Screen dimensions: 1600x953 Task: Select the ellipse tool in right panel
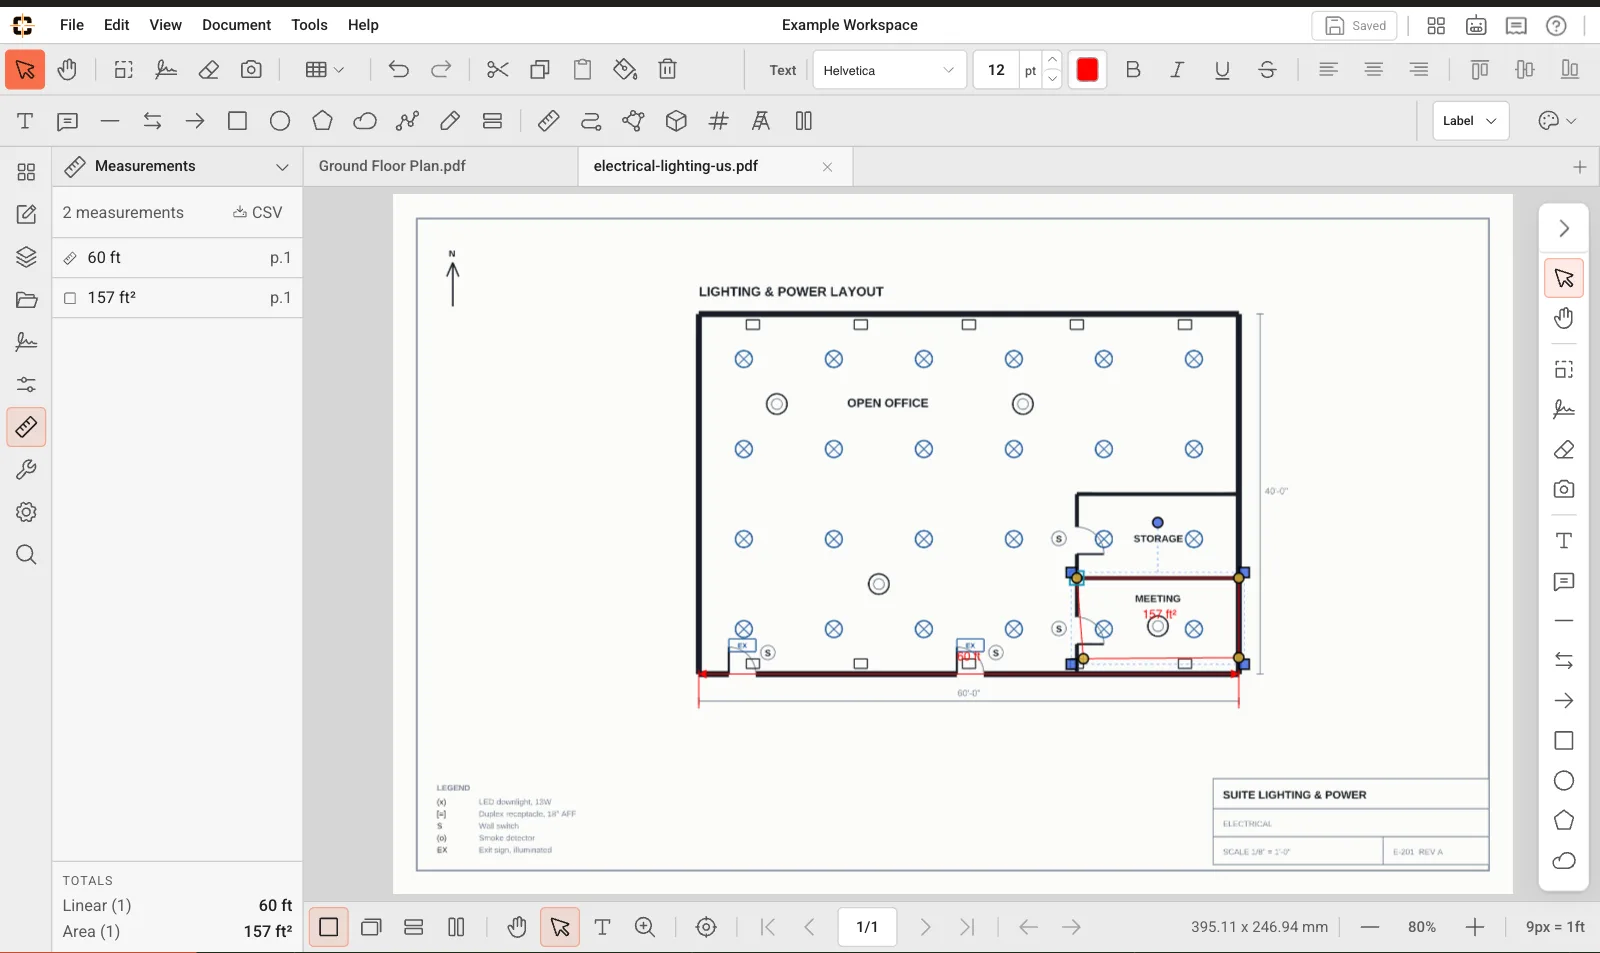(x=1564, y=781)
